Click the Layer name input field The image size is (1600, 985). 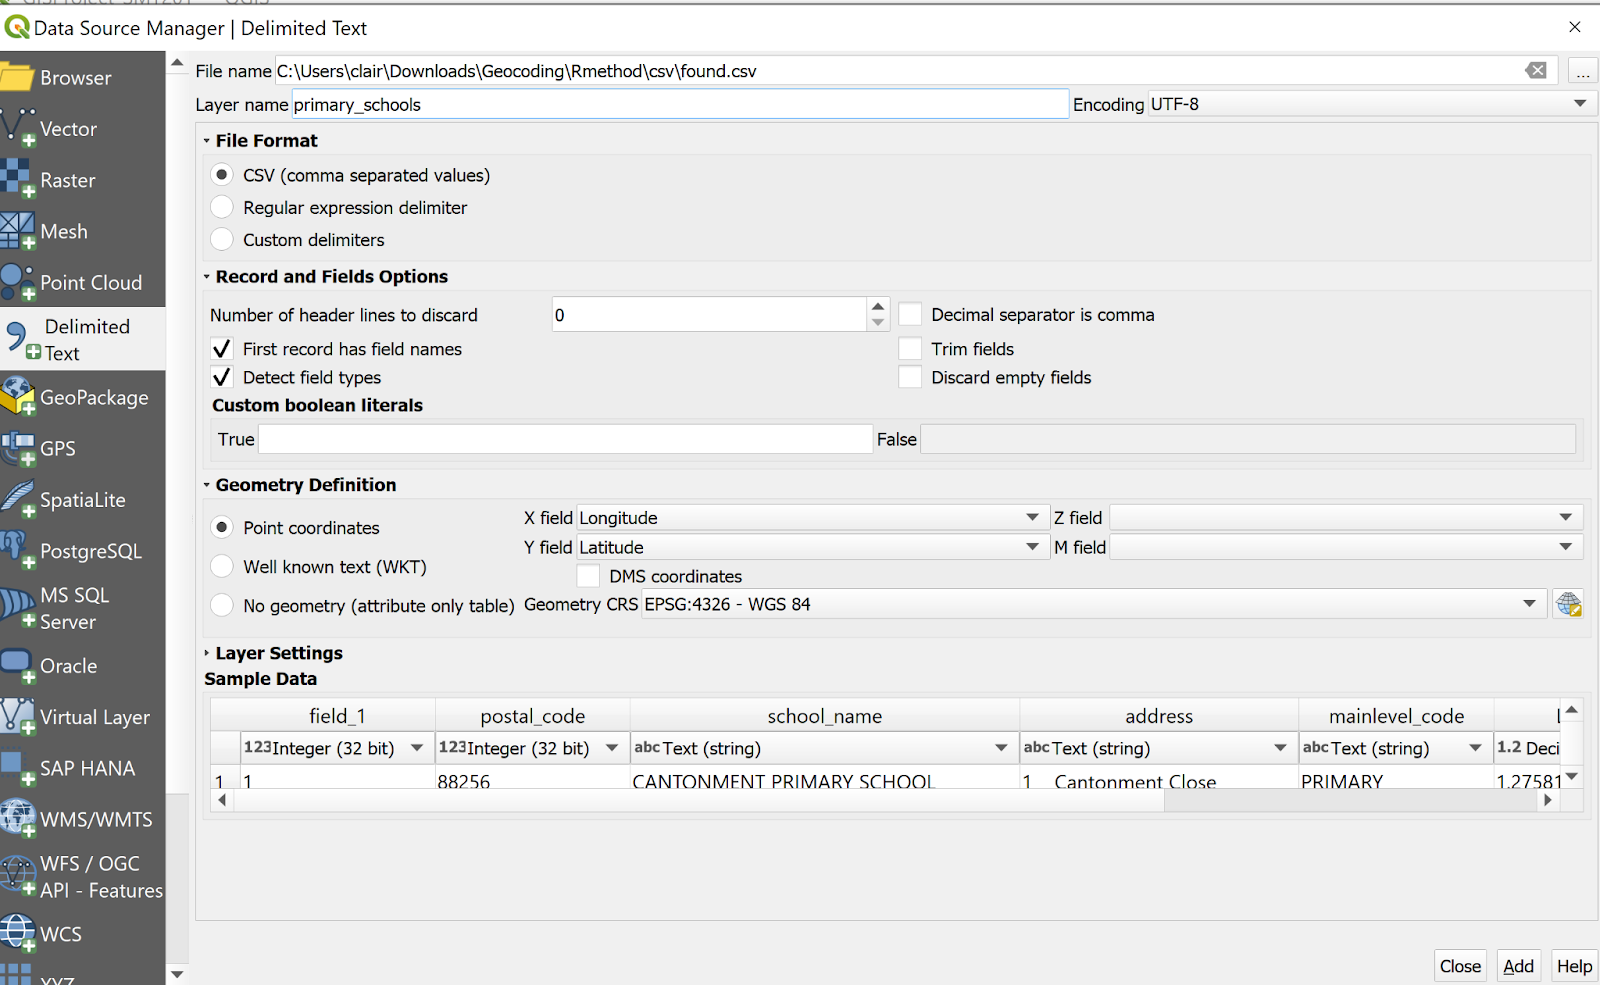[x=680, y=105]
